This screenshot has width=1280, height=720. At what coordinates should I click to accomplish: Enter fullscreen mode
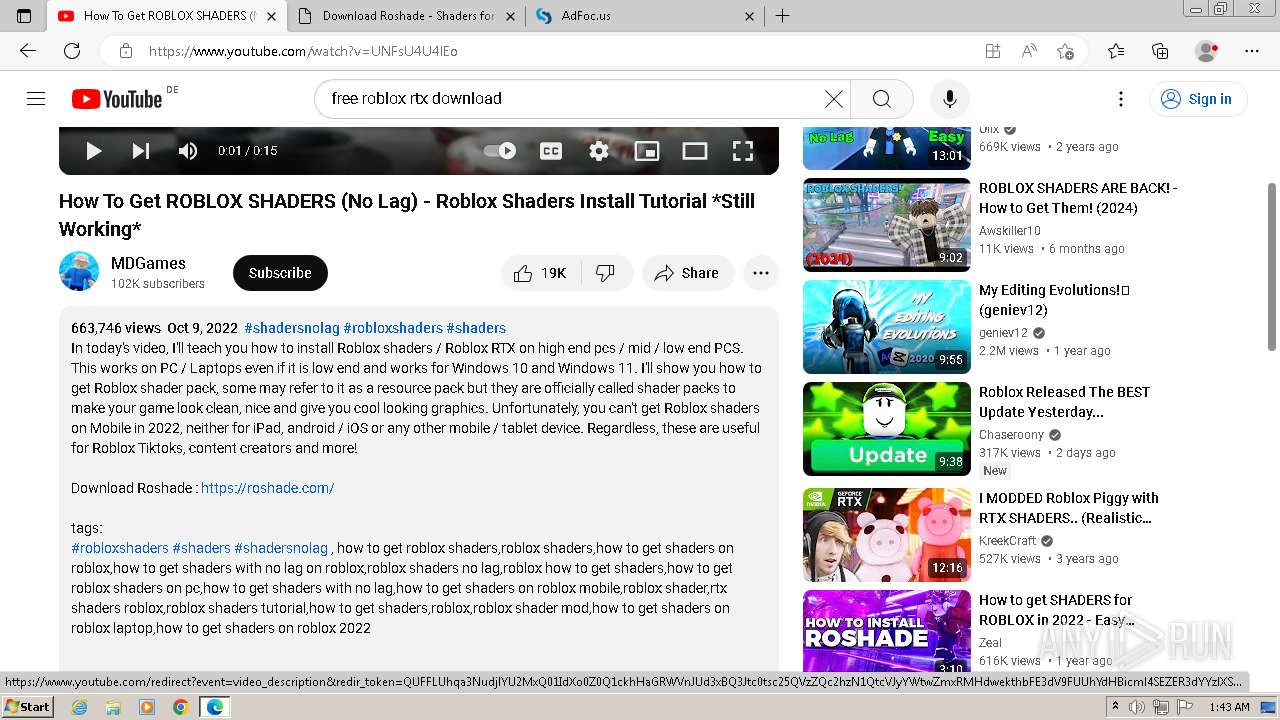coord(743,151)
